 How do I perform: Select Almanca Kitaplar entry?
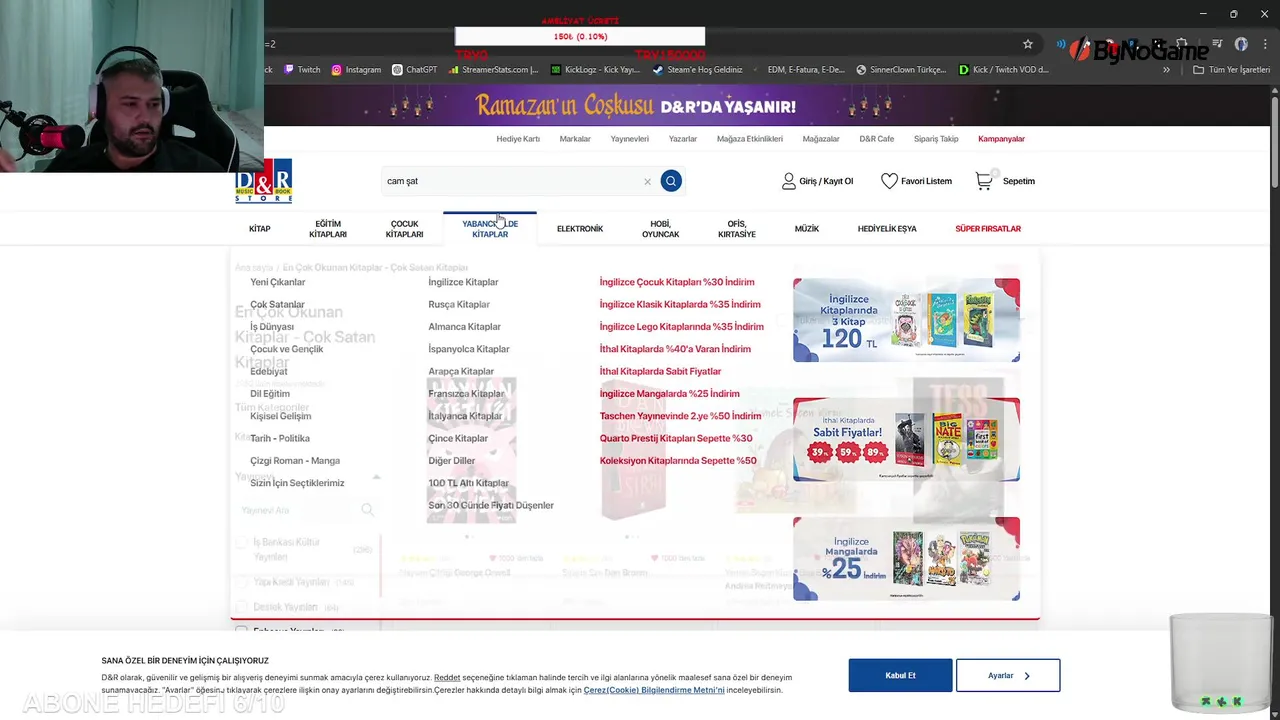(x=465, y=327)
